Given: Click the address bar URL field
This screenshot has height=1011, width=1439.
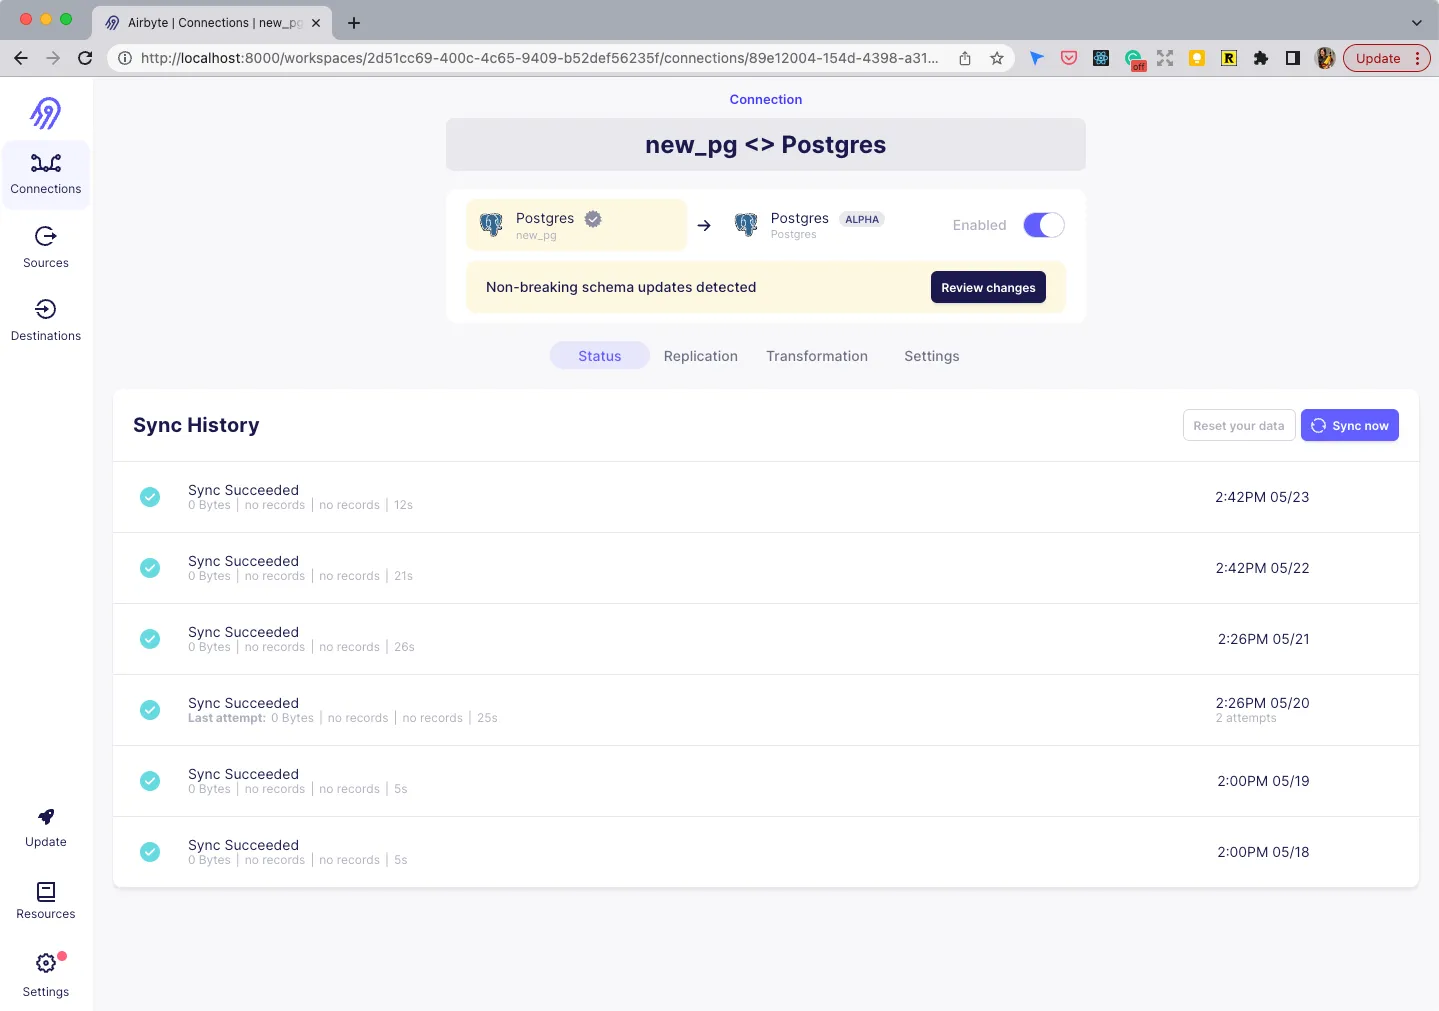Looking at the screenshot, I should pos(540,58).
